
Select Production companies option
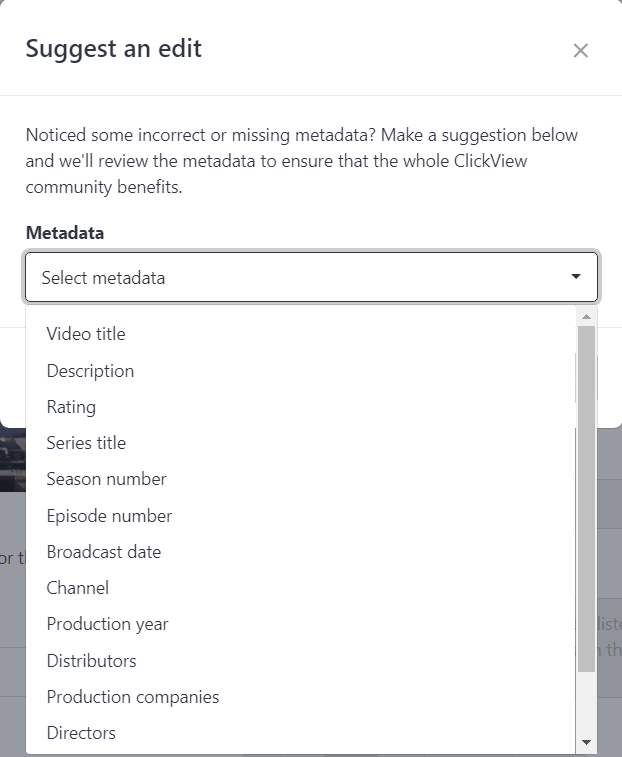301,697
